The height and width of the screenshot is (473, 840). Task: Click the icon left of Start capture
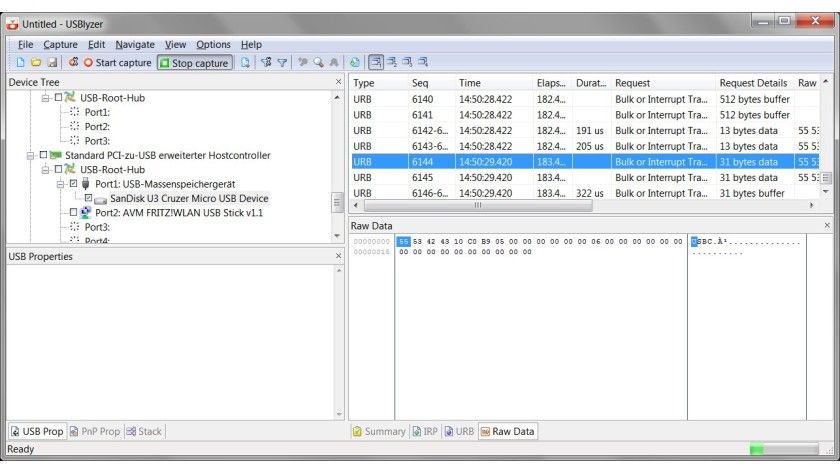(73, 62)
